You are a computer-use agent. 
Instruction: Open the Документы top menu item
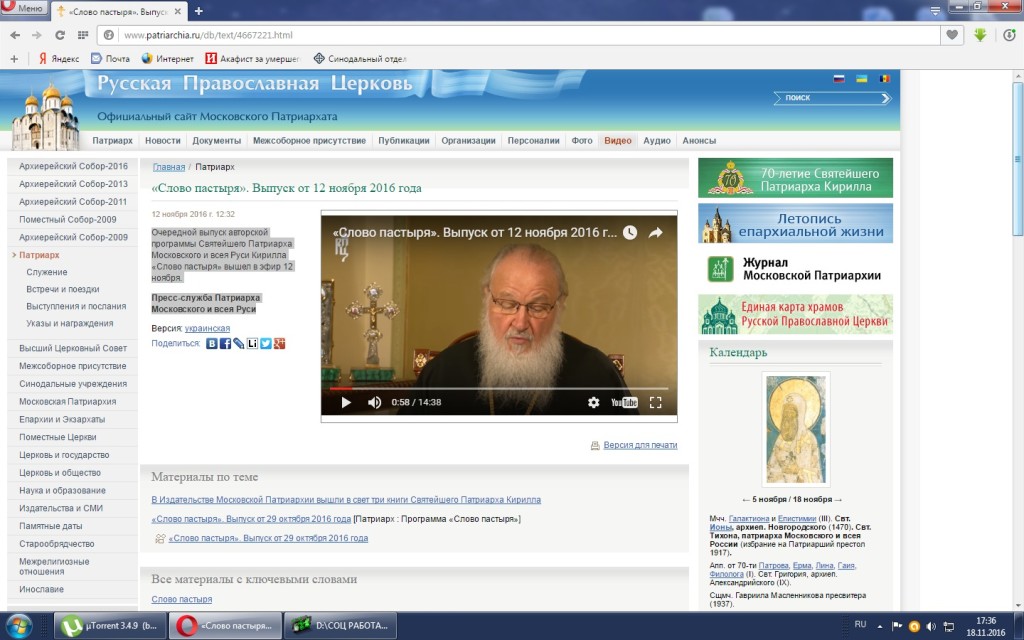tap(217, 140)
